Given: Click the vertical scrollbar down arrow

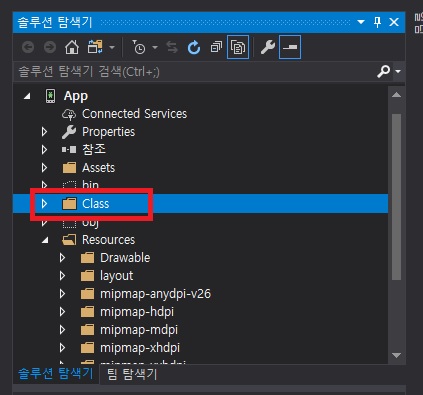Looking at the screenshot, I should [x=396, y=355].
